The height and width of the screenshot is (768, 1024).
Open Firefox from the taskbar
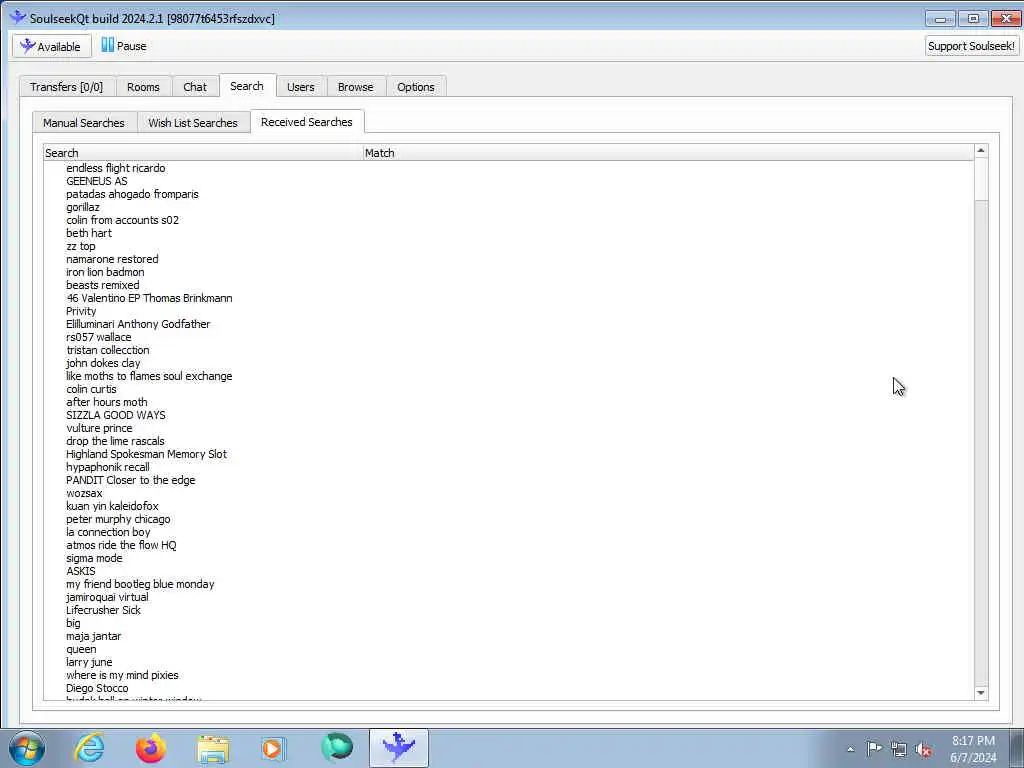tap(151, 748)
